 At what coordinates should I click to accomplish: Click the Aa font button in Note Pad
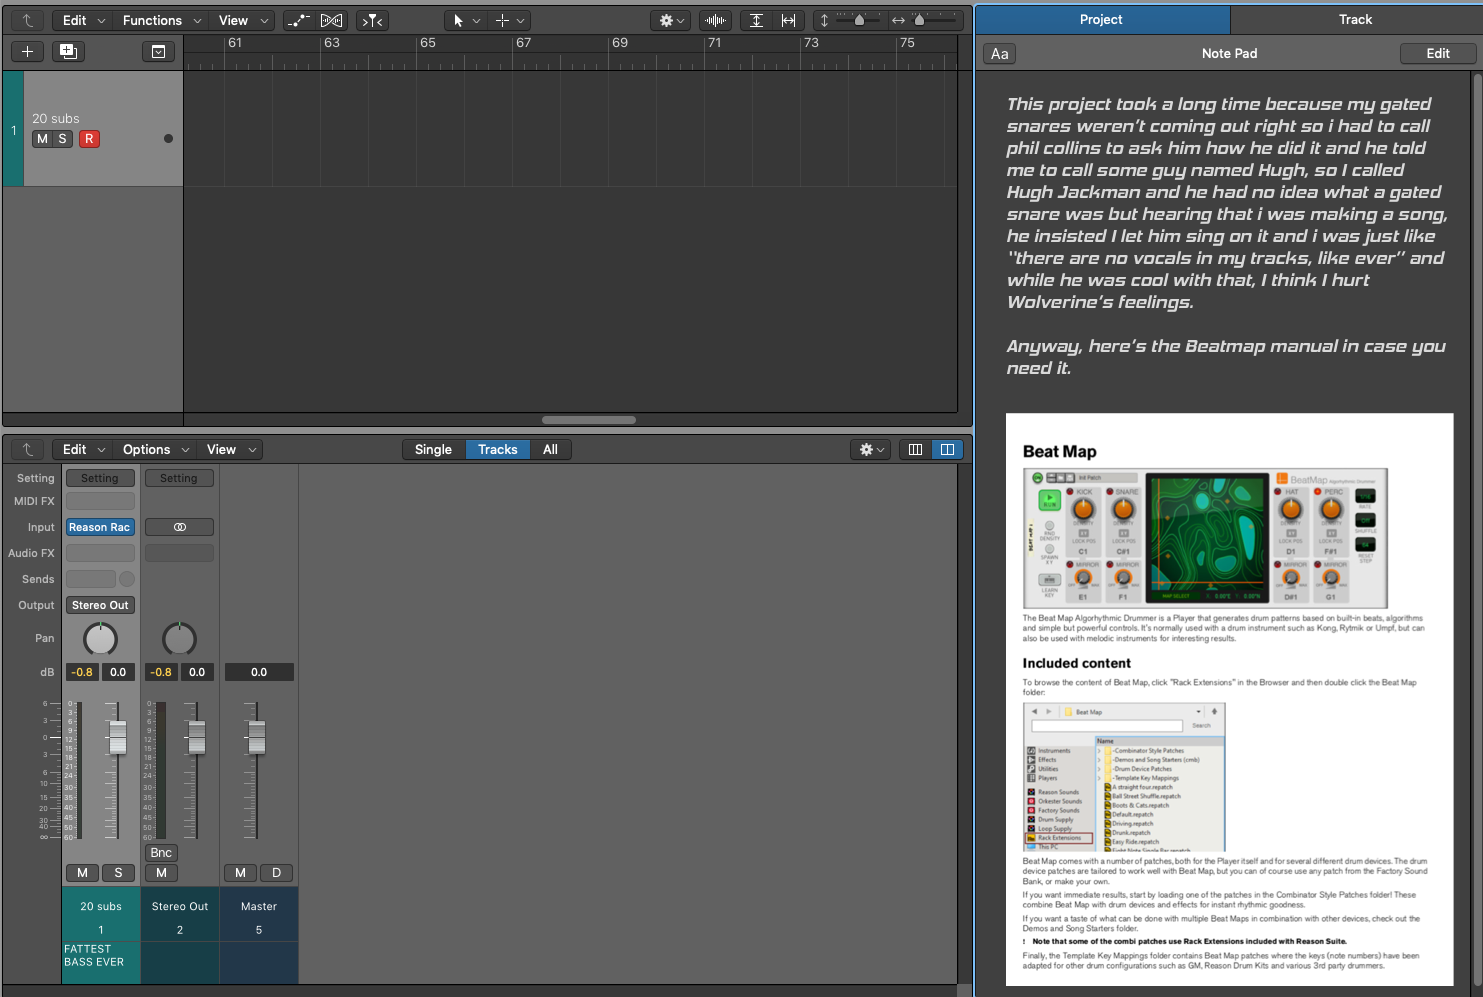pos(1000,54)
